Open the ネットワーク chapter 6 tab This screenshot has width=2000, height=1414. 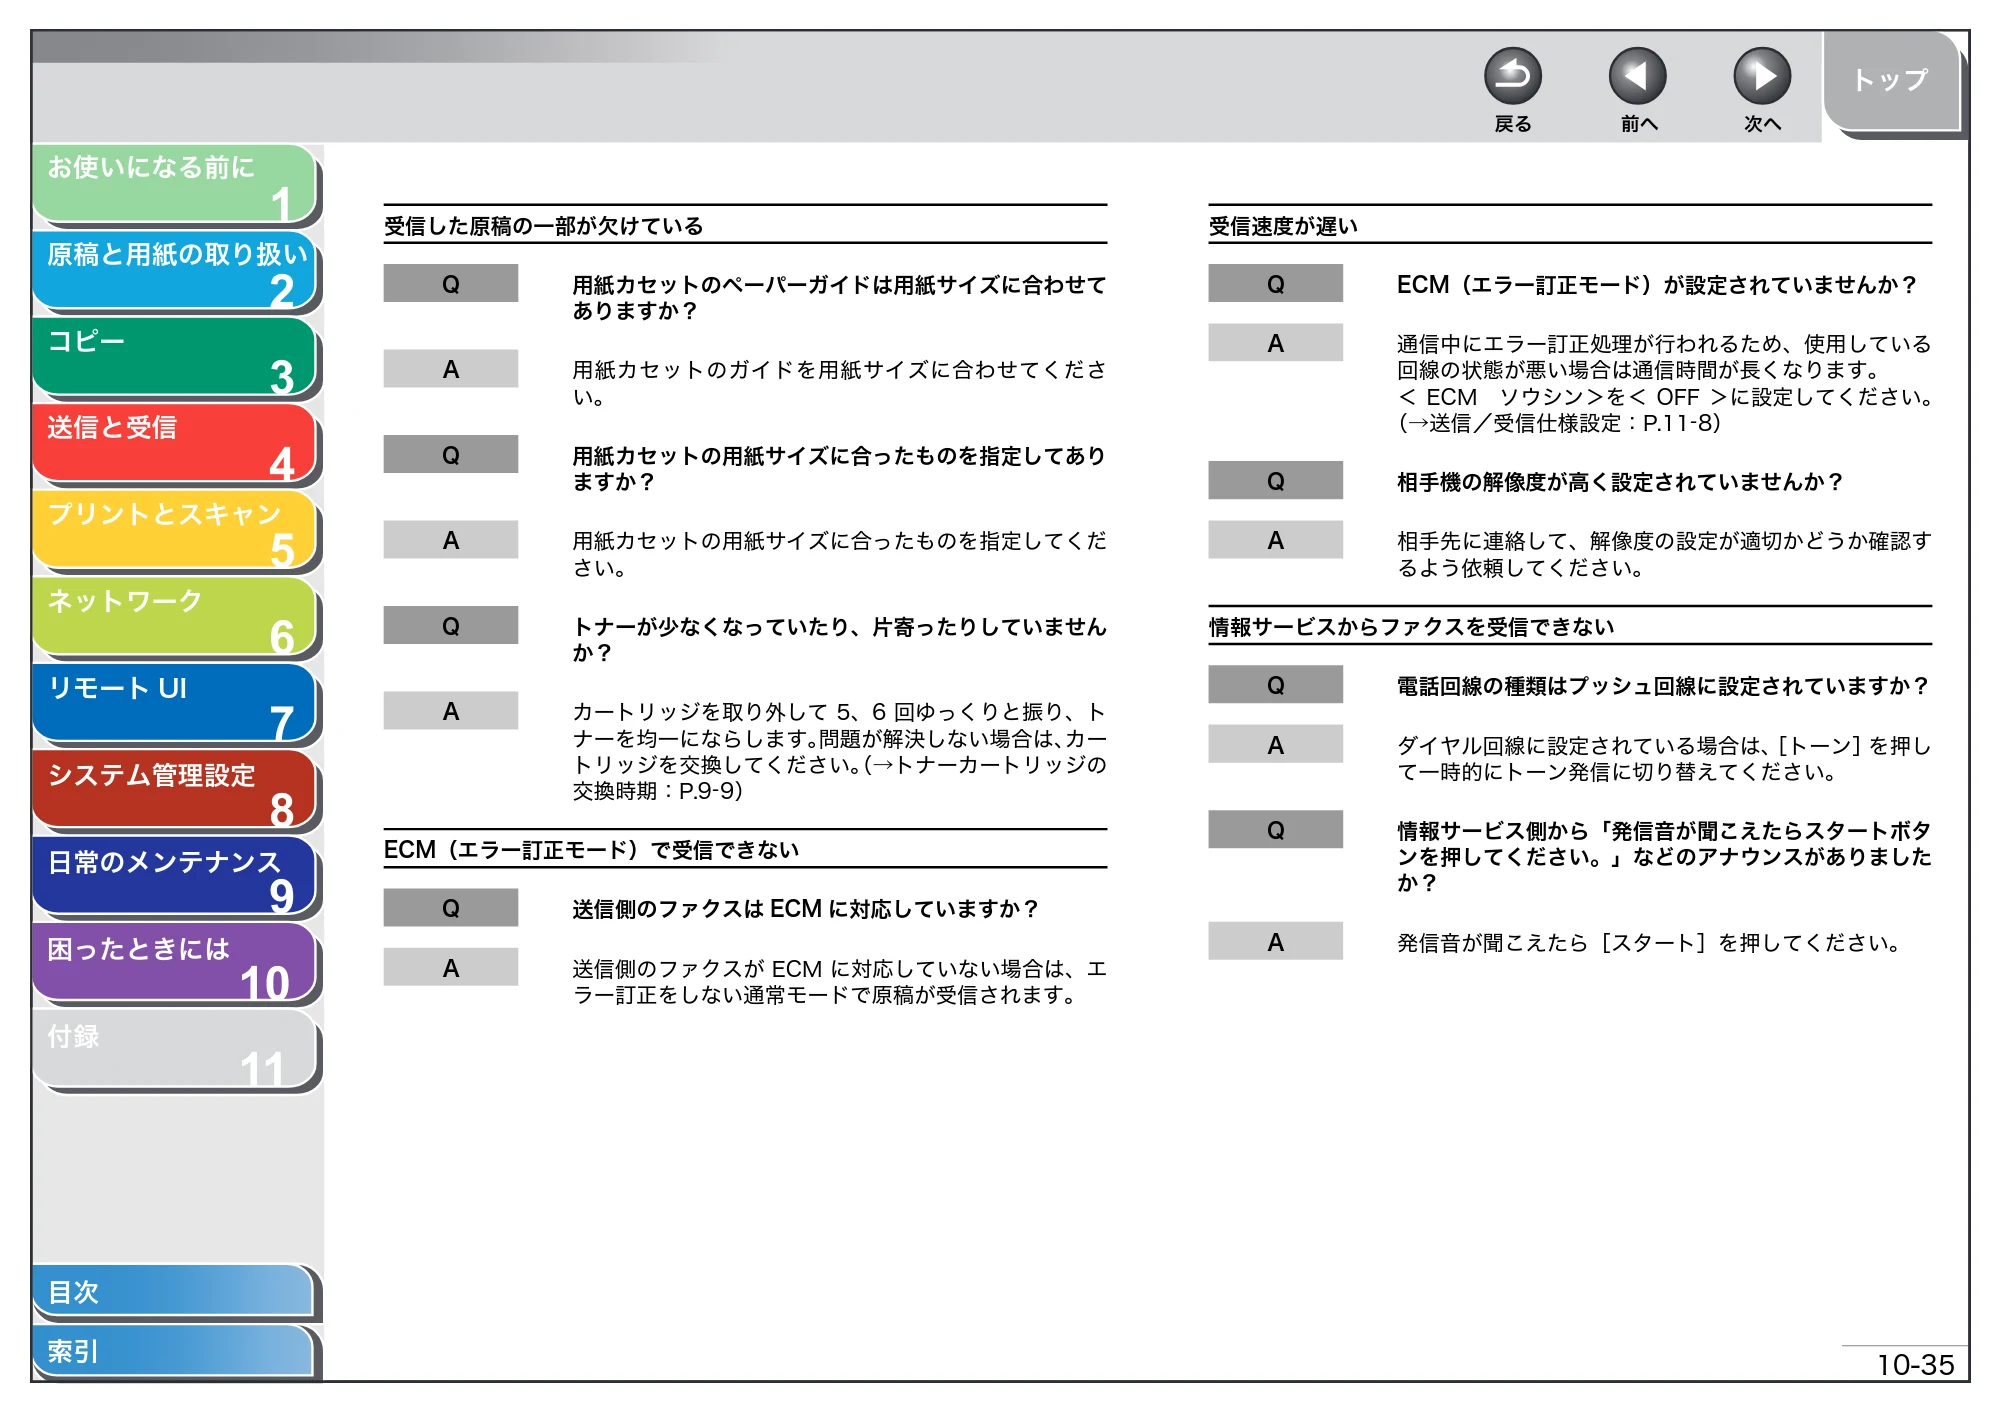175,618
